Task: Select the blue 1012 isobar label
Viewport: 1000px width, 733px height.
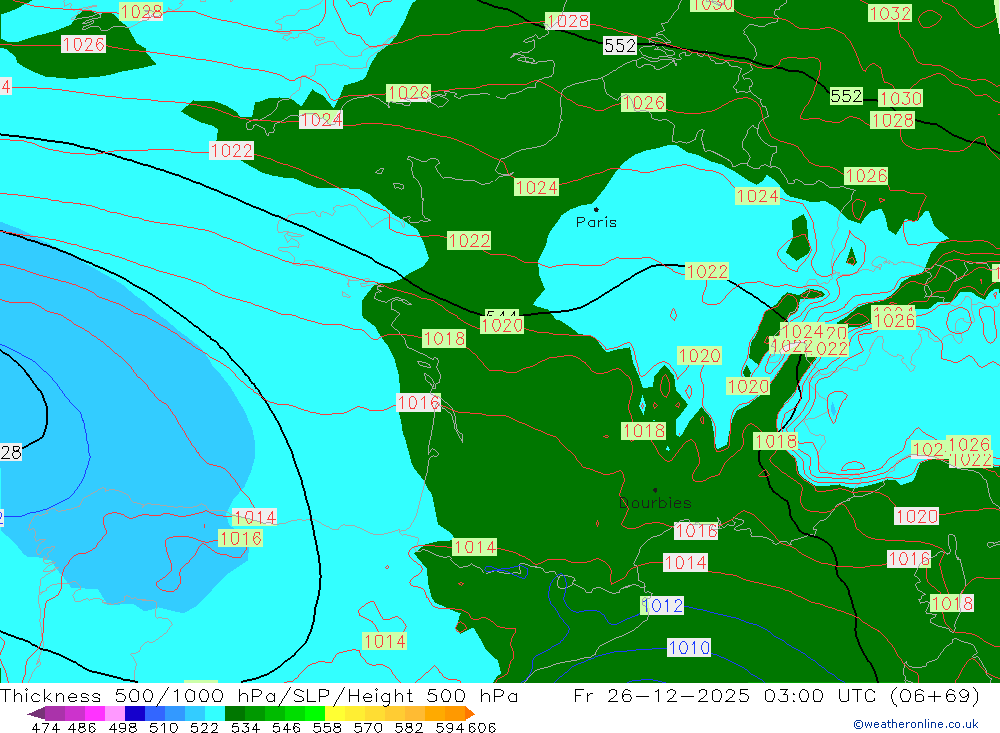Action: pyautogui.click(x=662, y=605)
